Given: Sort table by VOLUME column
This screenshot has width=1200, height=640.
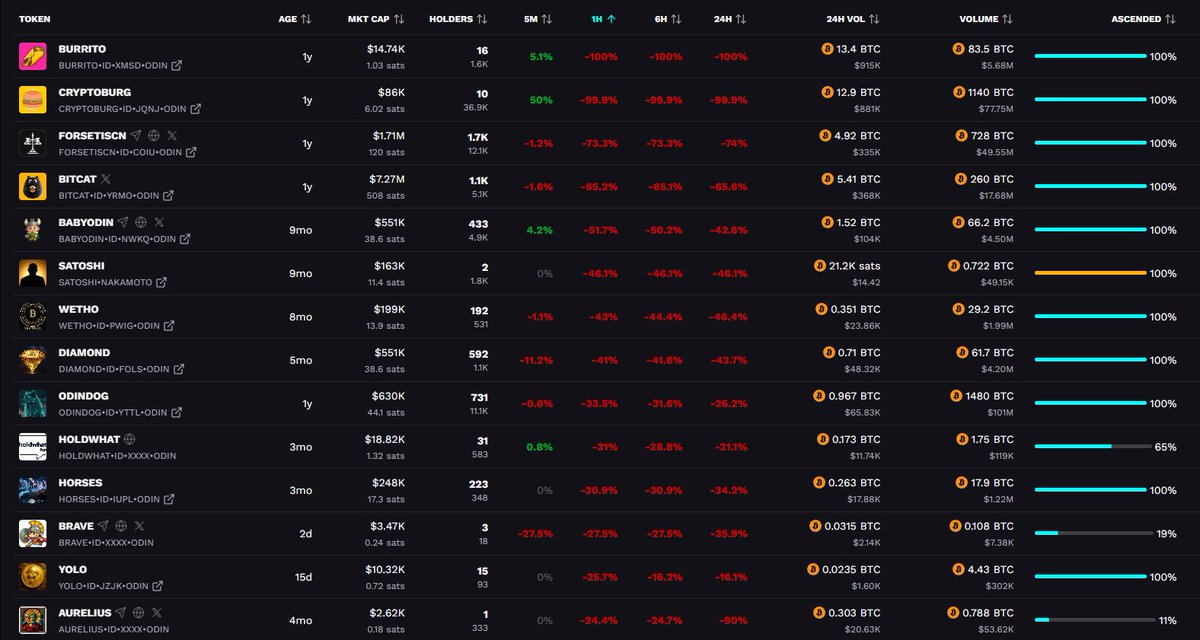Looking at the screenshot, I should (986, 19).
